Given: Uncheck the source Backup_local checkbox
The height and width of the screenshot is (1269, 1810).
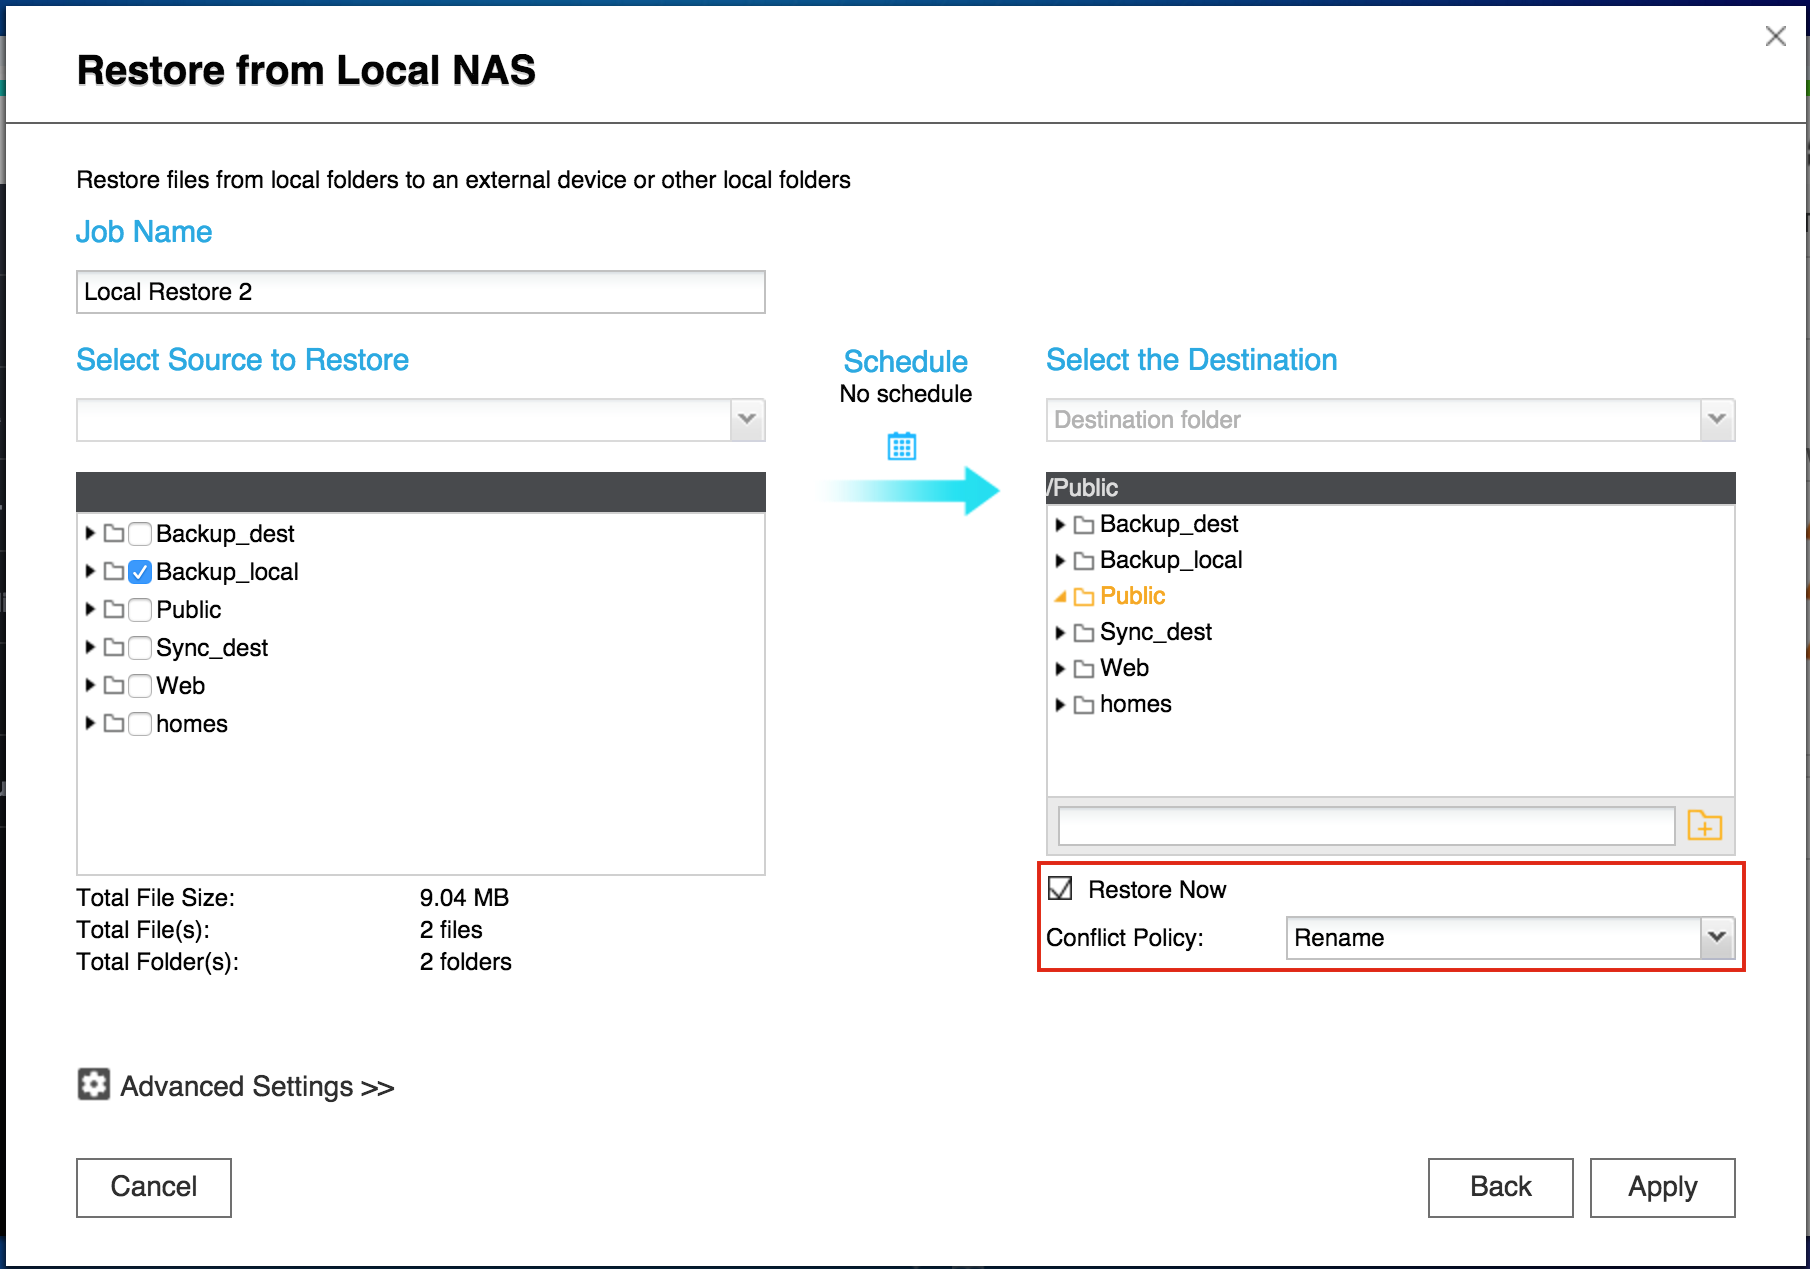Looking at the screenshot, I should (140, 571).
